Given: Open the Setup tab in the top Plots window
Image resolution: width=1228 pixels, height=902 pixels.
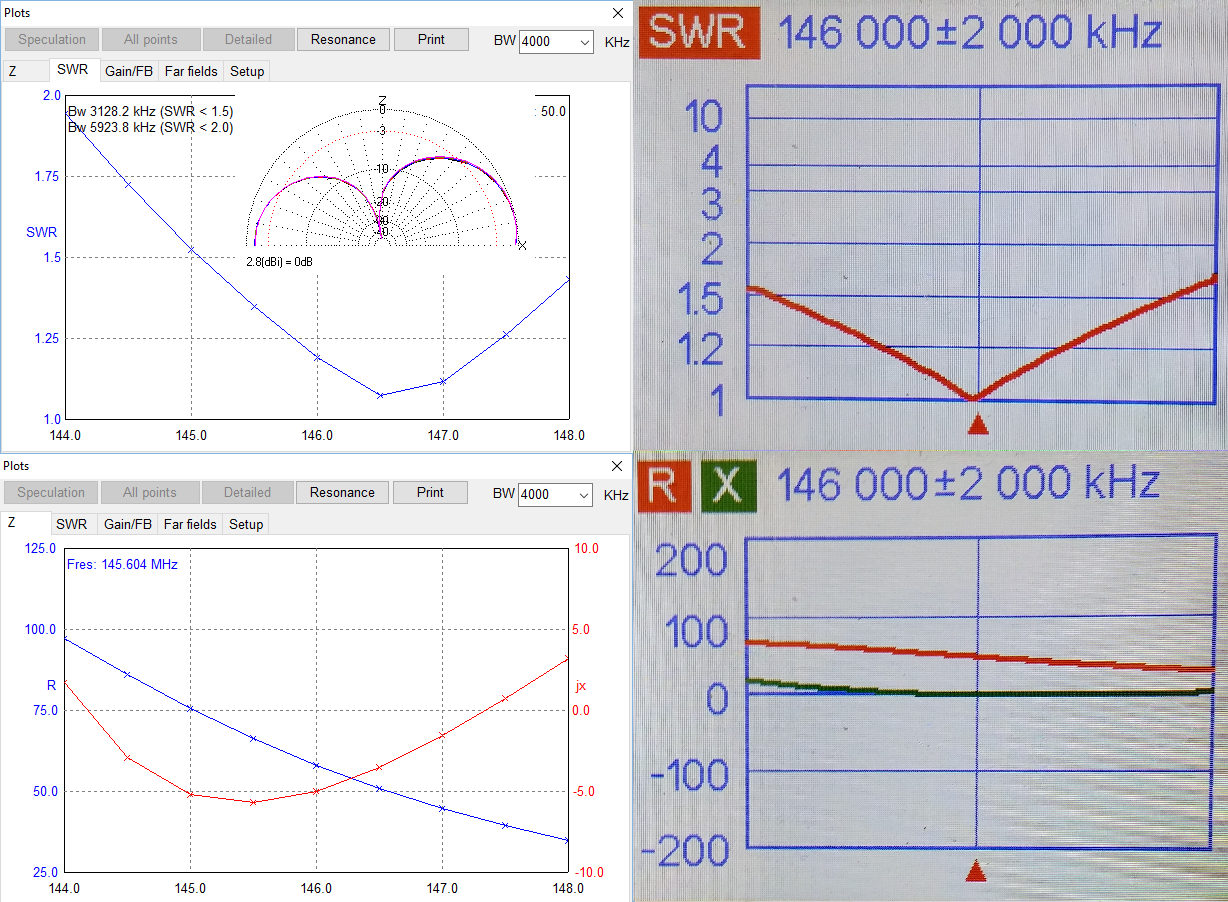Looking at the screenshot, I should pos(247,71).
